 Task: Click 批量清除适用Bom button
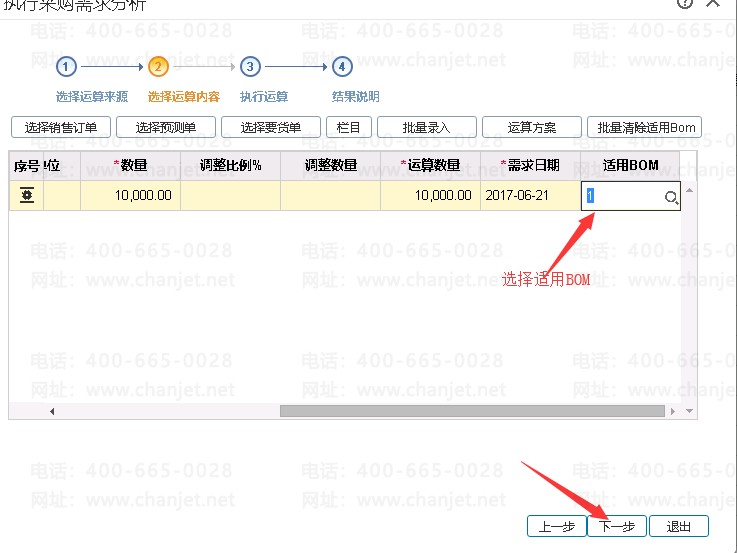click(x=644, y=127)
